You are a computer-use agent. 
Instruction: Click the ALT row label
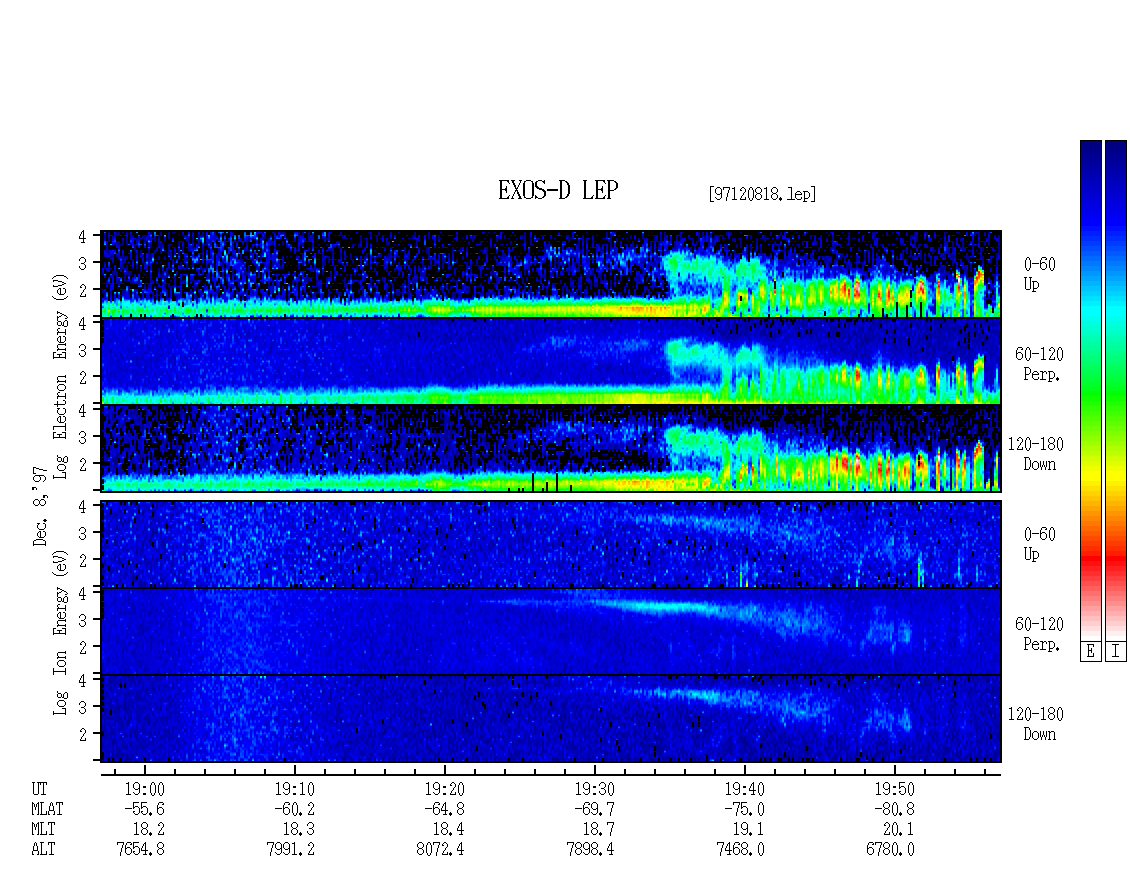pos(43,850)
